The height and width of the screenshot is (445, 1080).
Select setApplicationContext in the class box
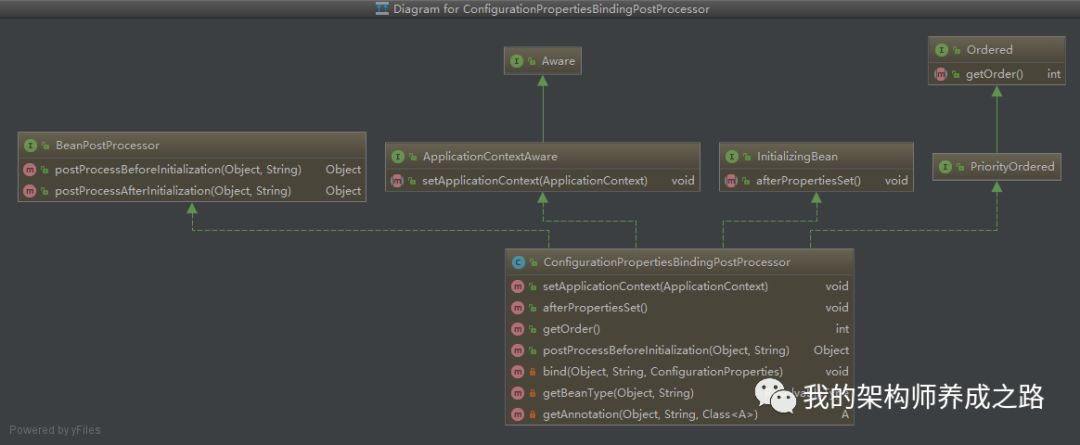click(655, 286)
